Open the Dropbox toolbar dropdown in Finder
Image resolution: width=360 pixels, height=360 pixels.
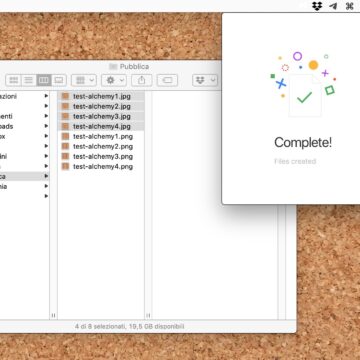[205, 80]
